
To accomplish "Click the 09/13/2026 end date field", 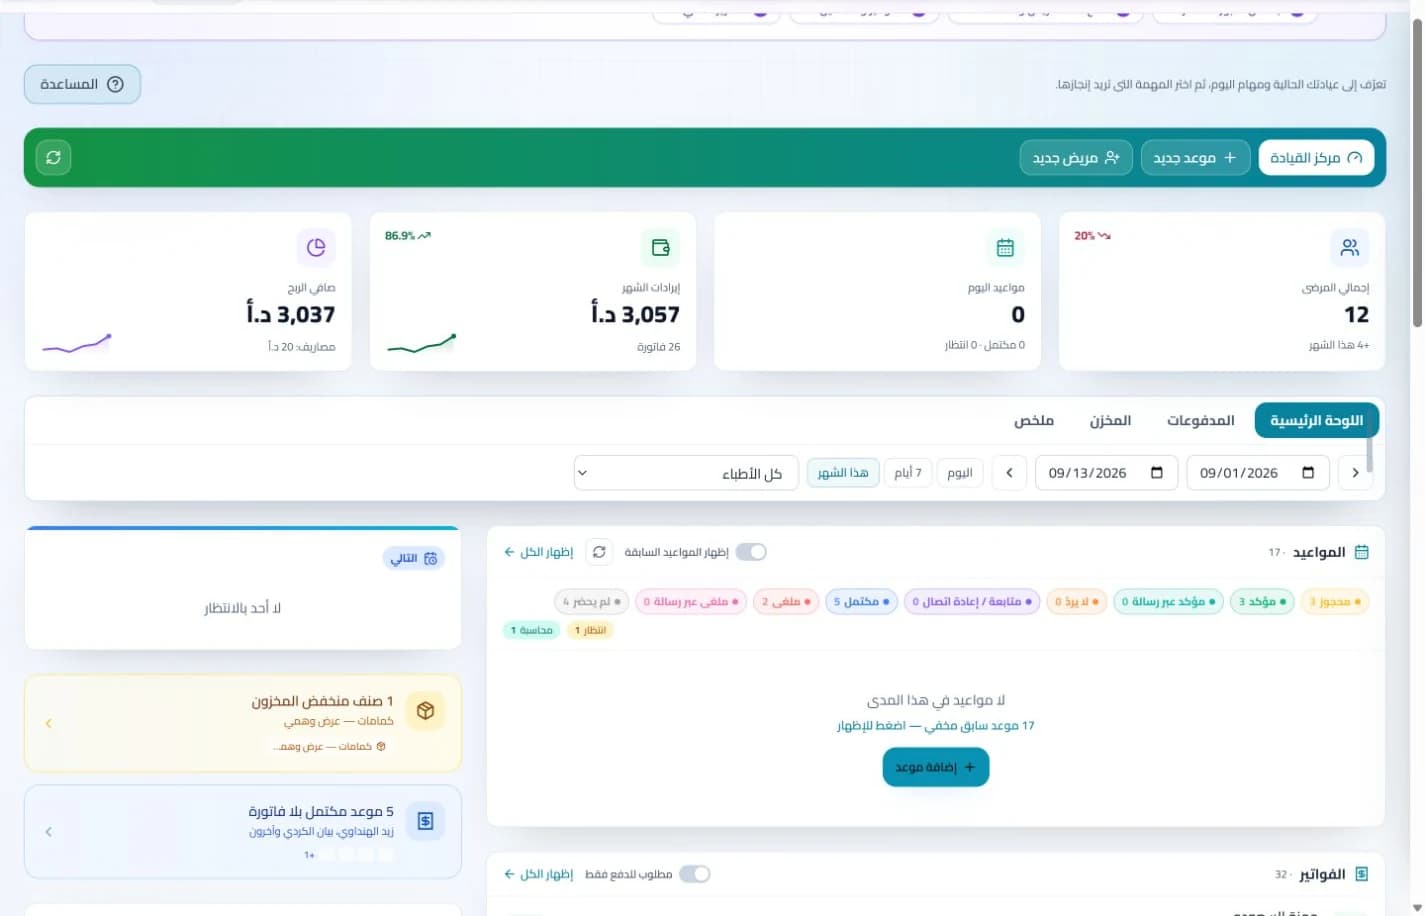I will (1106, 473).
